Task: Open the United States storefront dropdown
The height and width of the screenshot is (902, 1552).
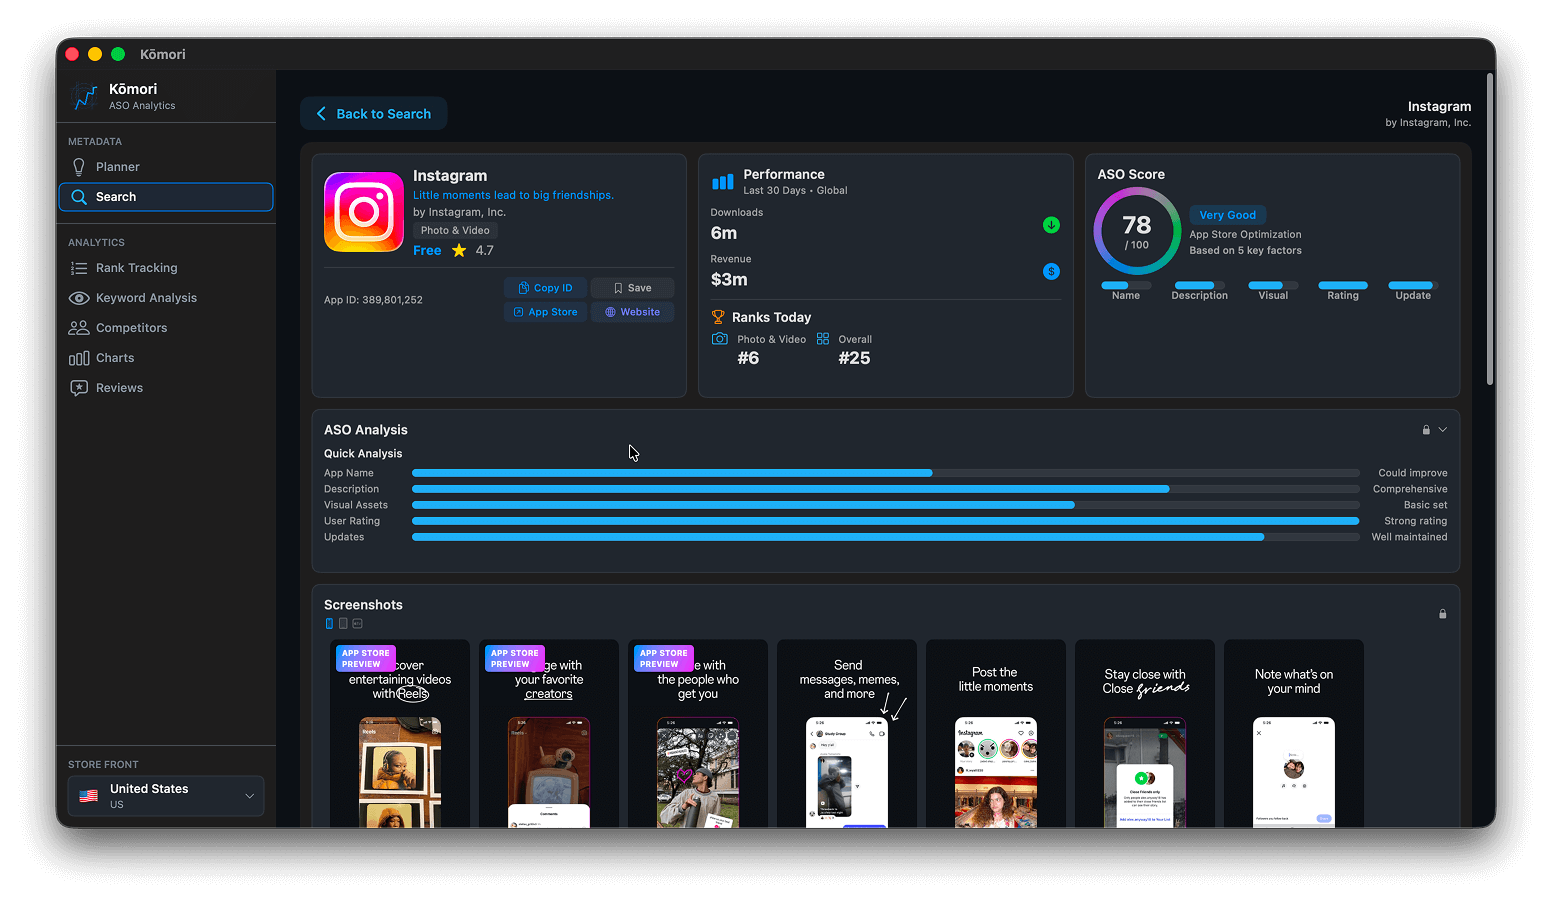Action: point(165,795)
